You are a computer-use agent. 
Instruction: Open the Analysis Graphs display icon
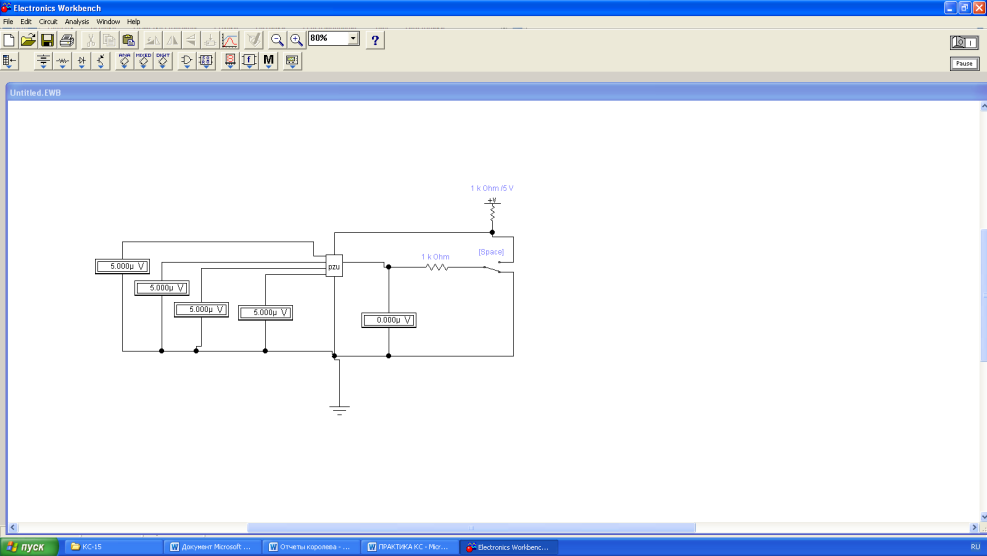230,40
